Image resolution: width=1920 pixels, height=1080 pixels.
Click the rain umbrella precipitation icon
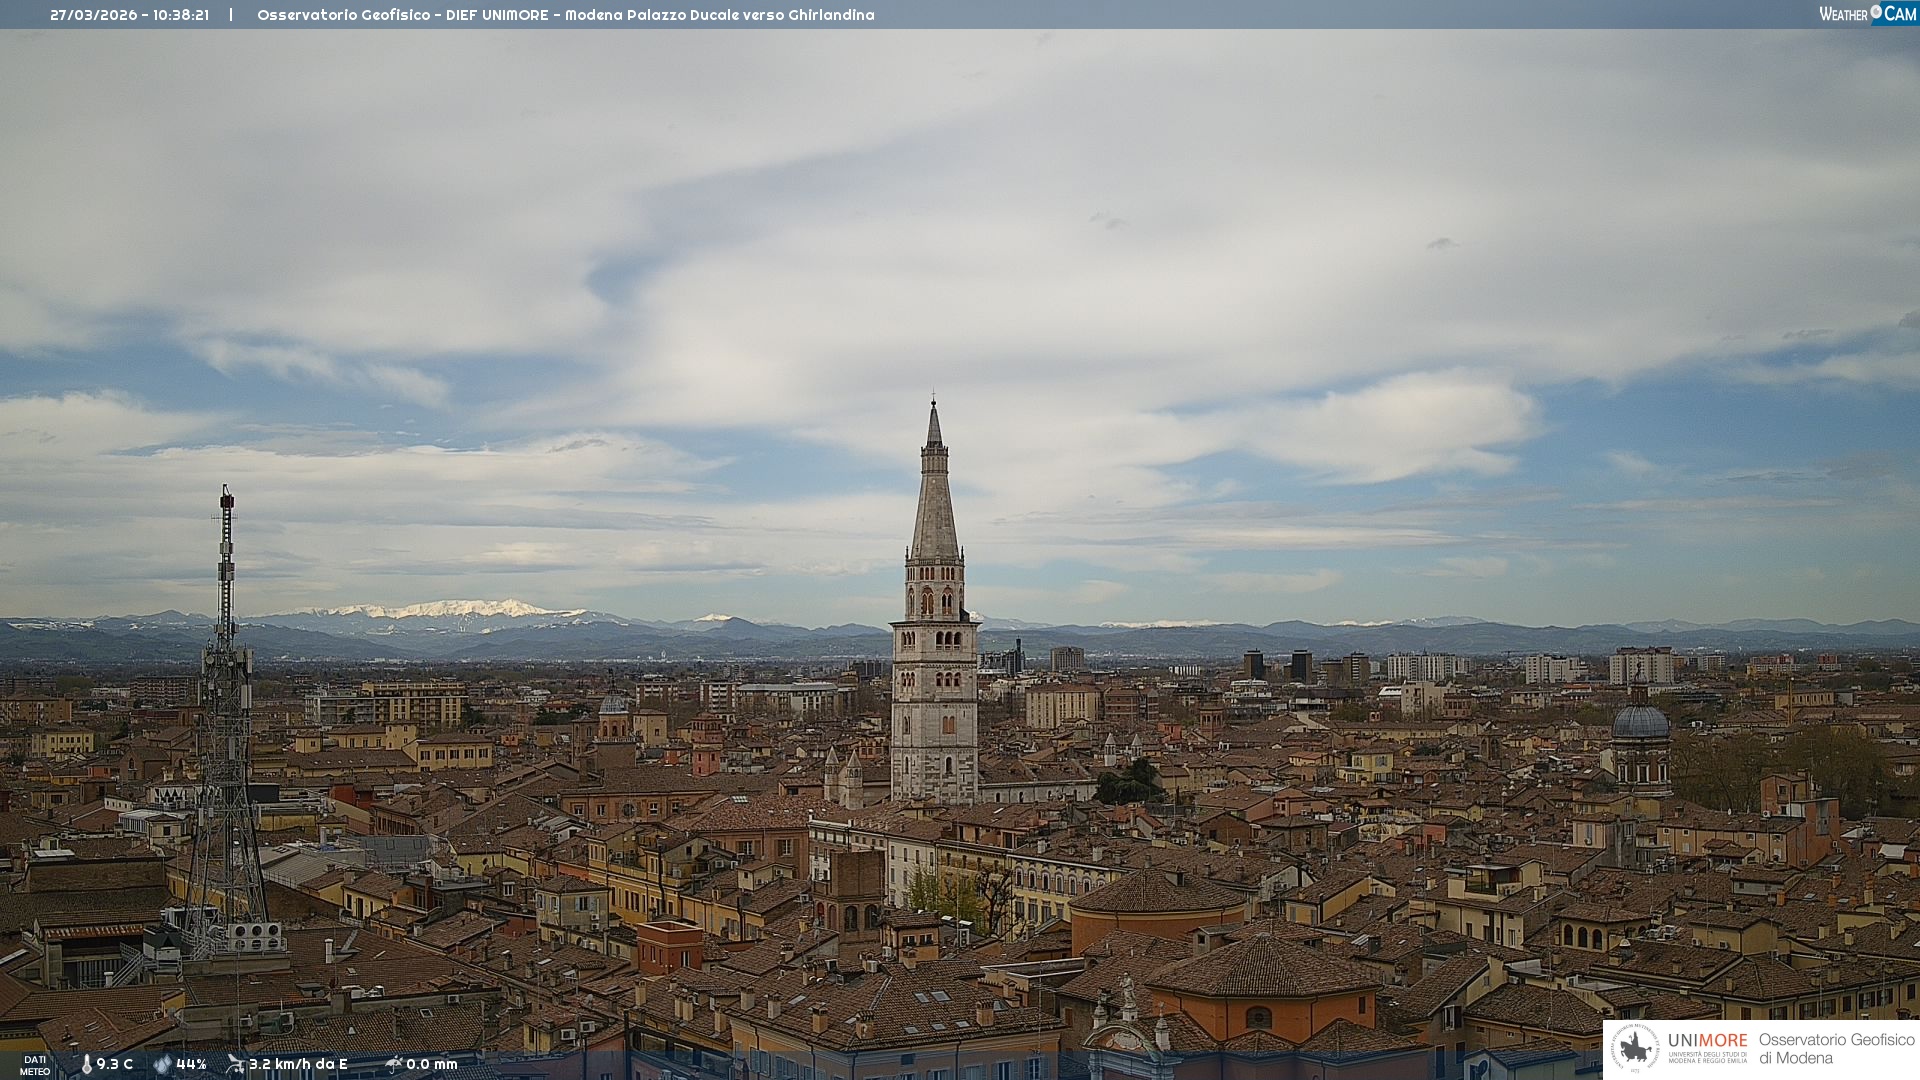(x=393, y=1064)
